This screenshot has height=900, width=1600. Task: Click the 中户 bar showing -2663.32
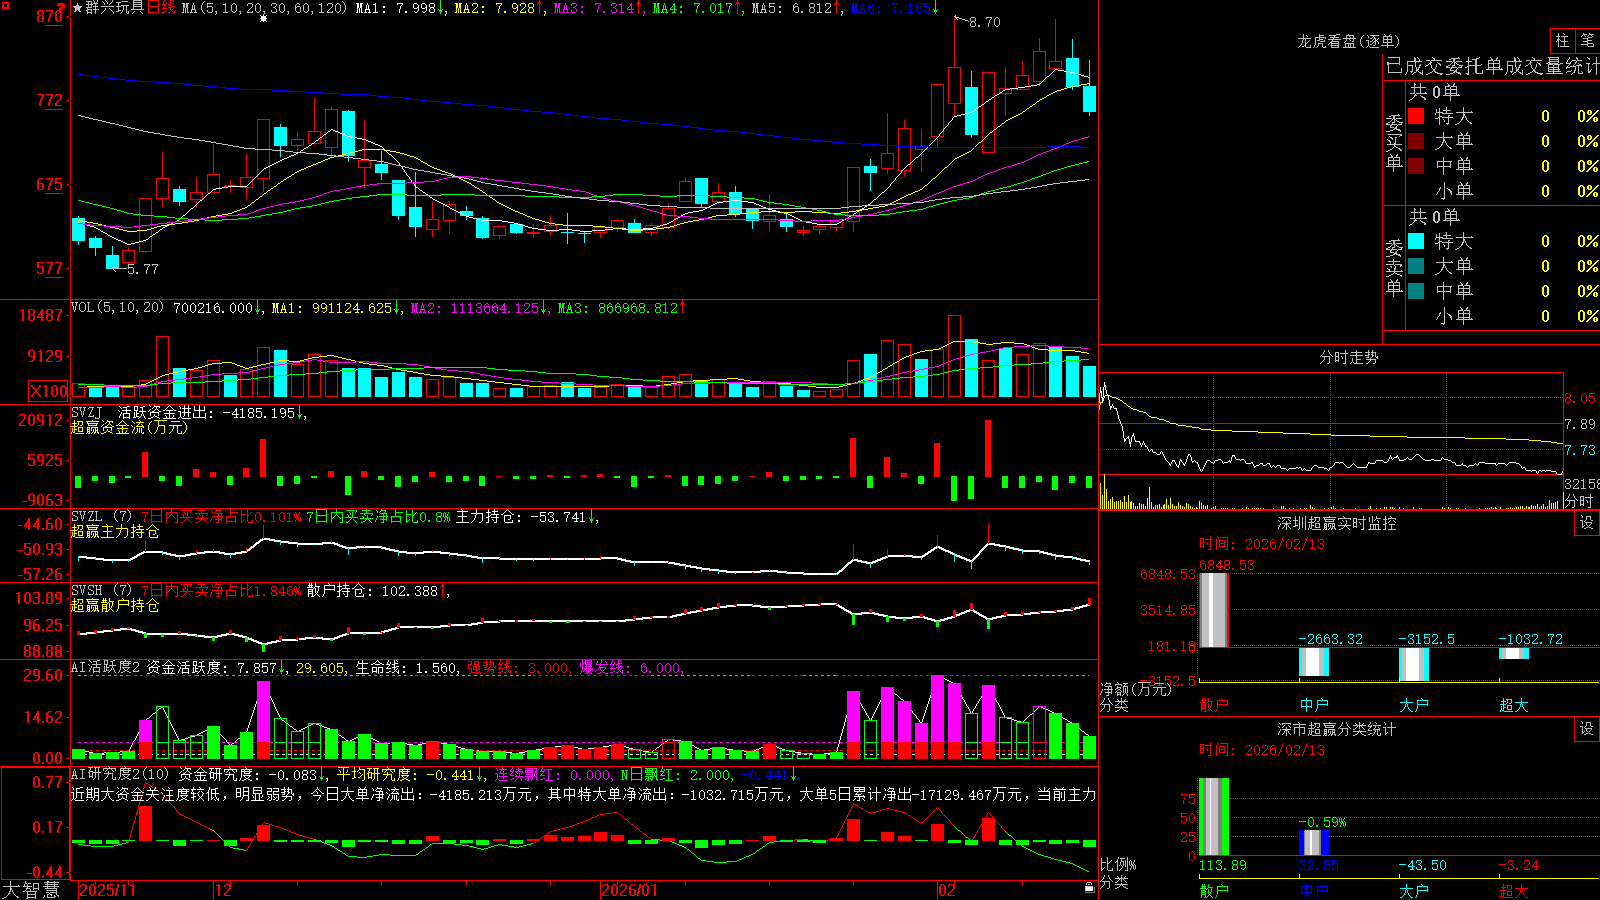pyautogui.click(x=1314, y=662)
